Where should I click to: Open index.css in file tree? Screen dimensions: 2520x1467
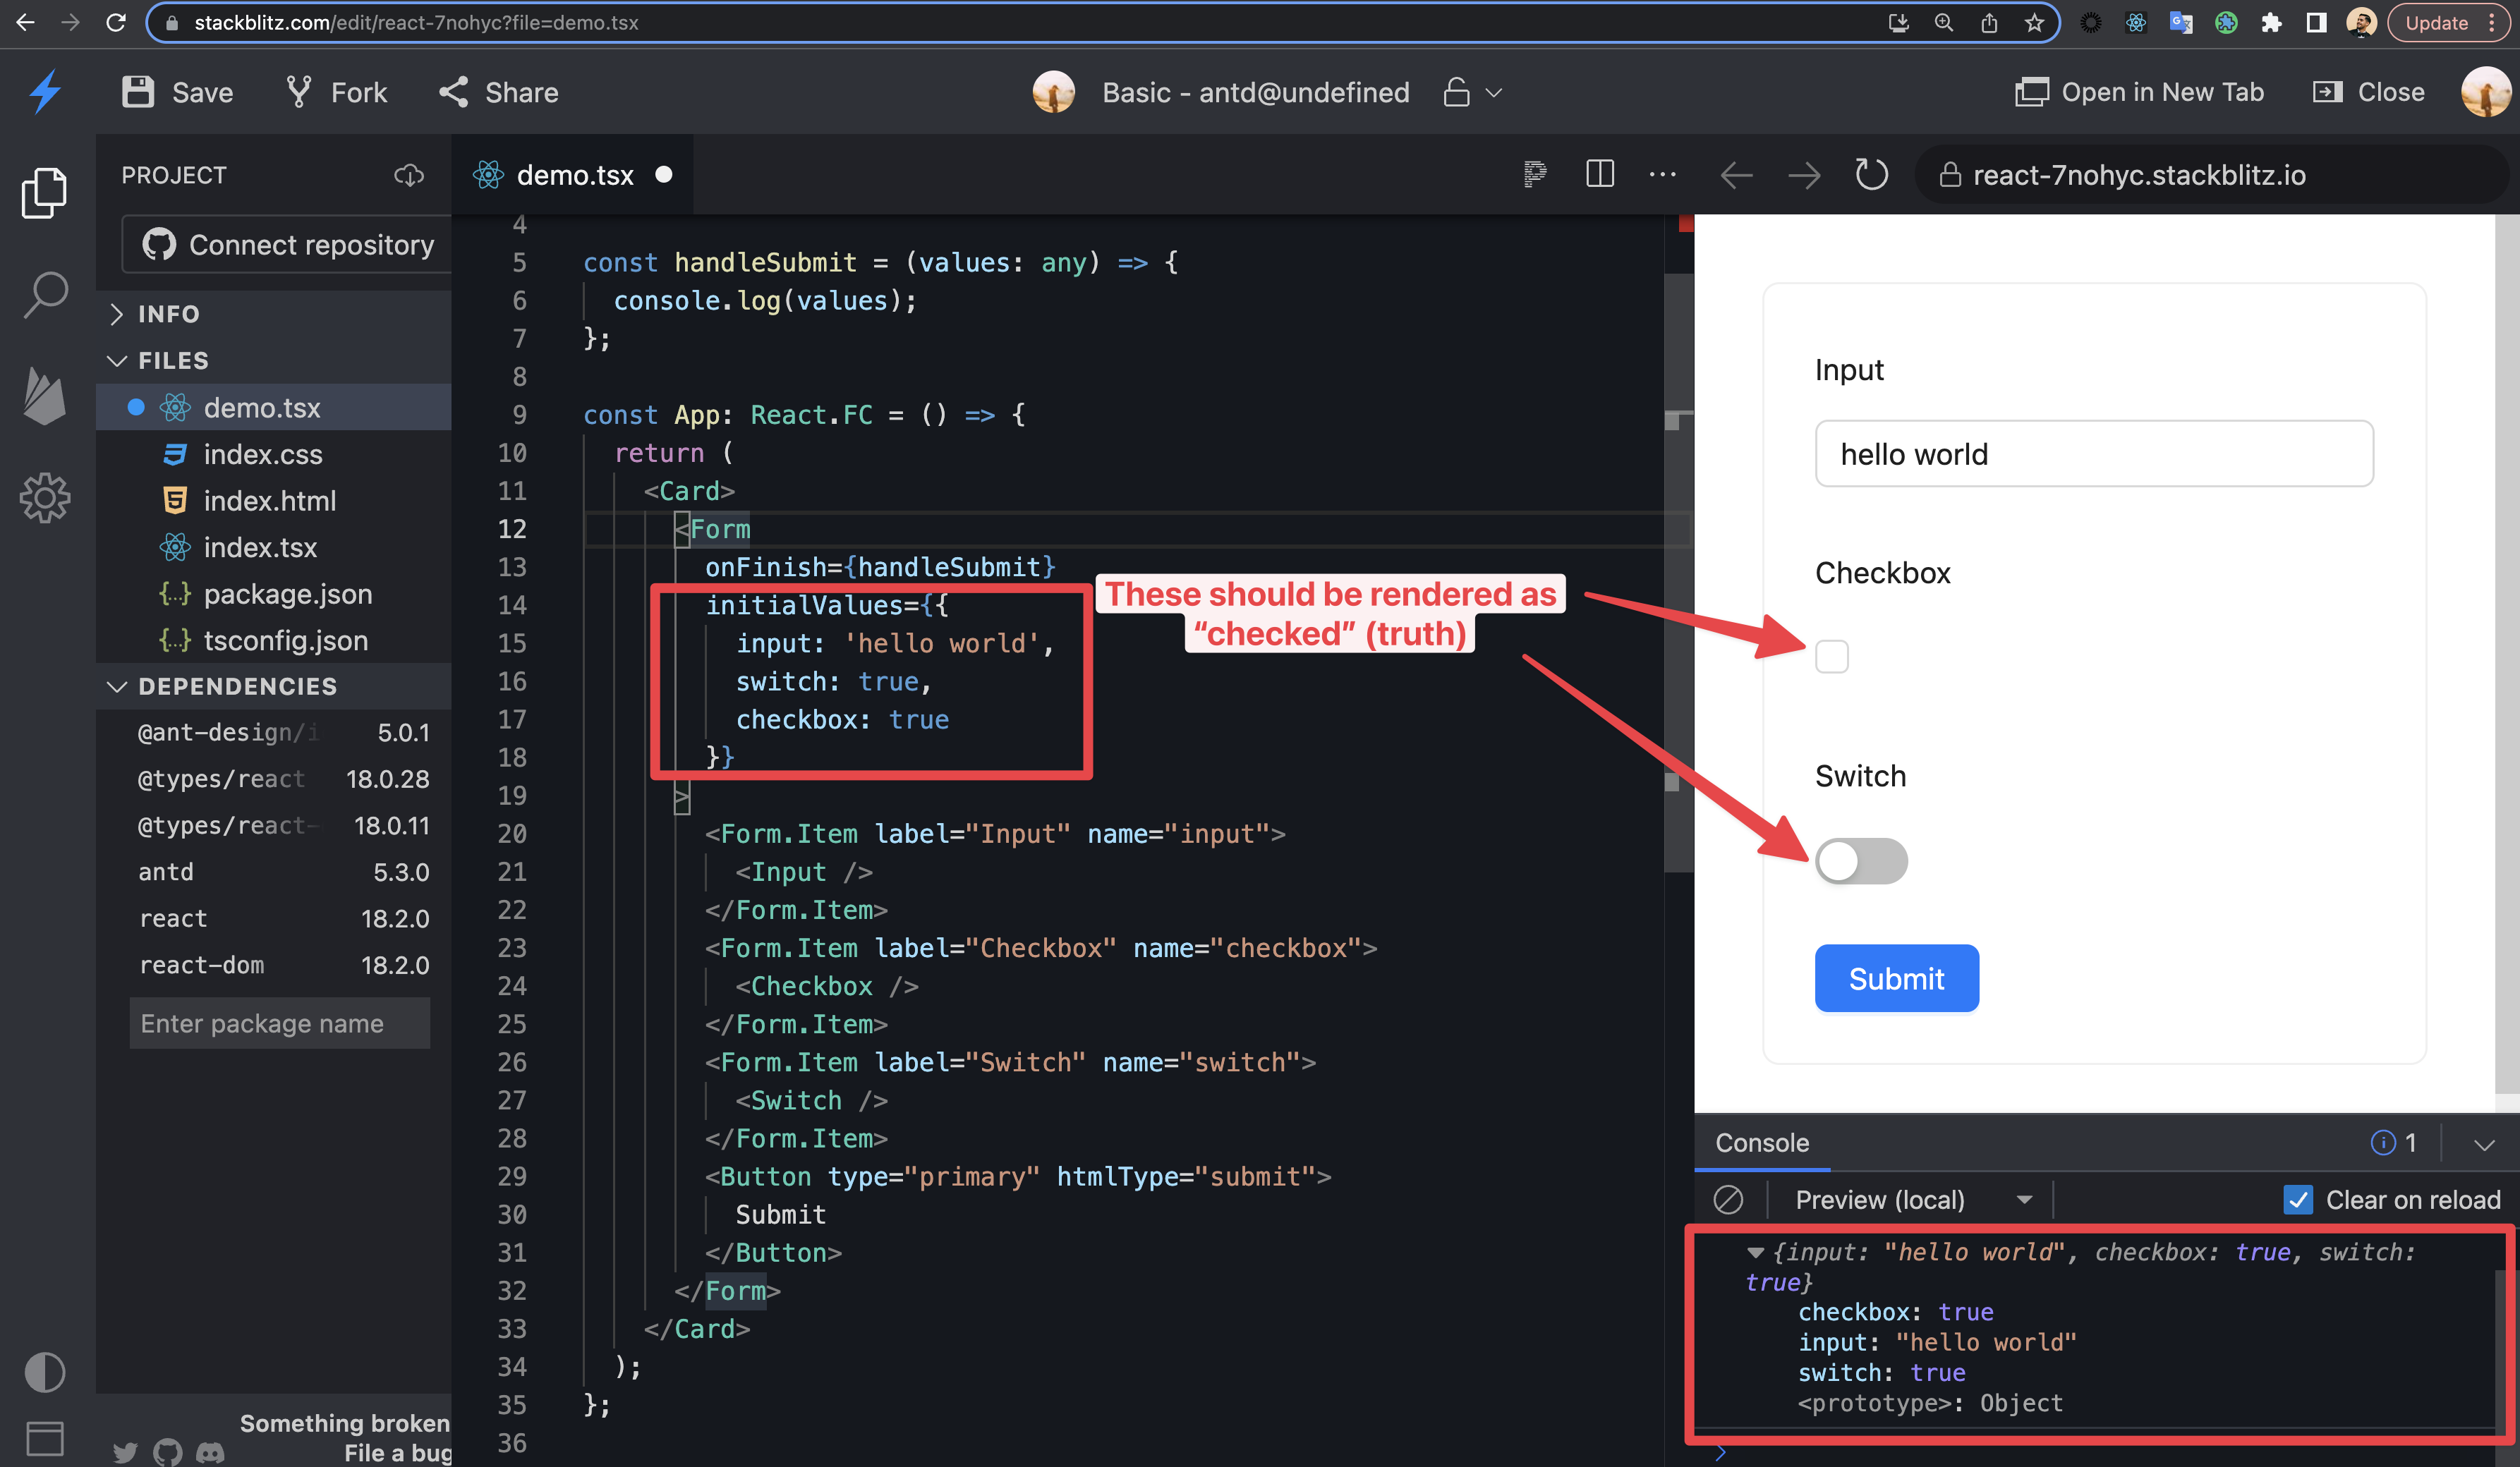pyautogui.click(x=273, y=454)
